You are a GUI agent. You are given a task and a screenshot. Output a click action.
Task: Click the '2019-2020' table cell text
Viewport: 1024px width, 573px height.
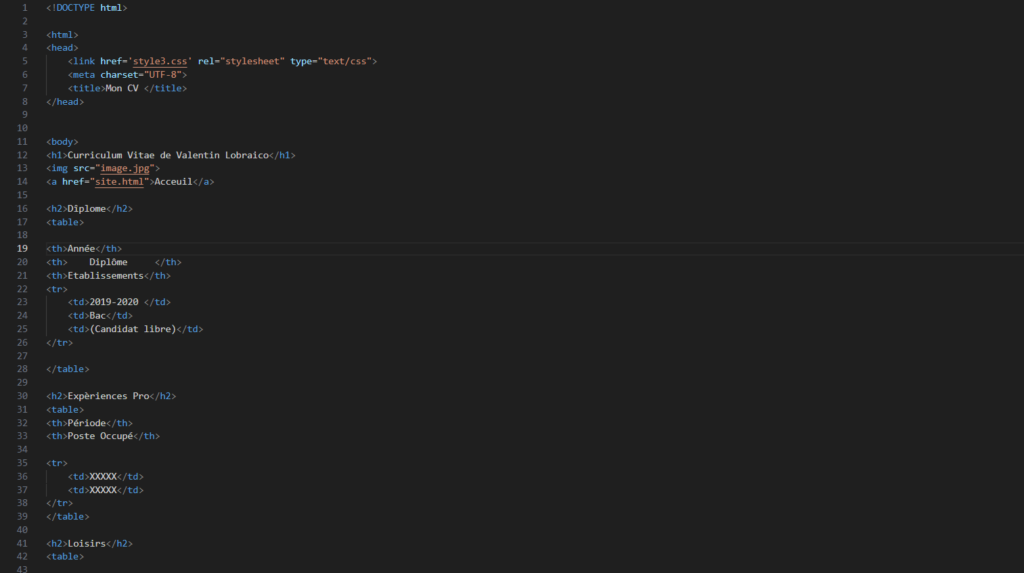point(114,303)
